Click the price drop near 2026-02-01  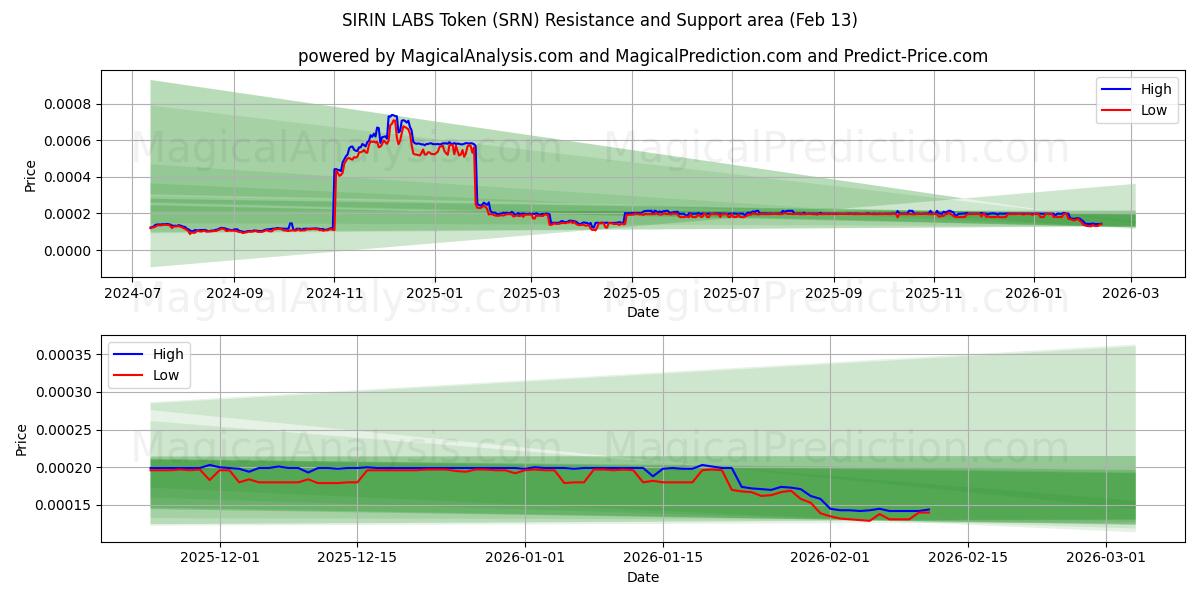(x=820, y=505)
